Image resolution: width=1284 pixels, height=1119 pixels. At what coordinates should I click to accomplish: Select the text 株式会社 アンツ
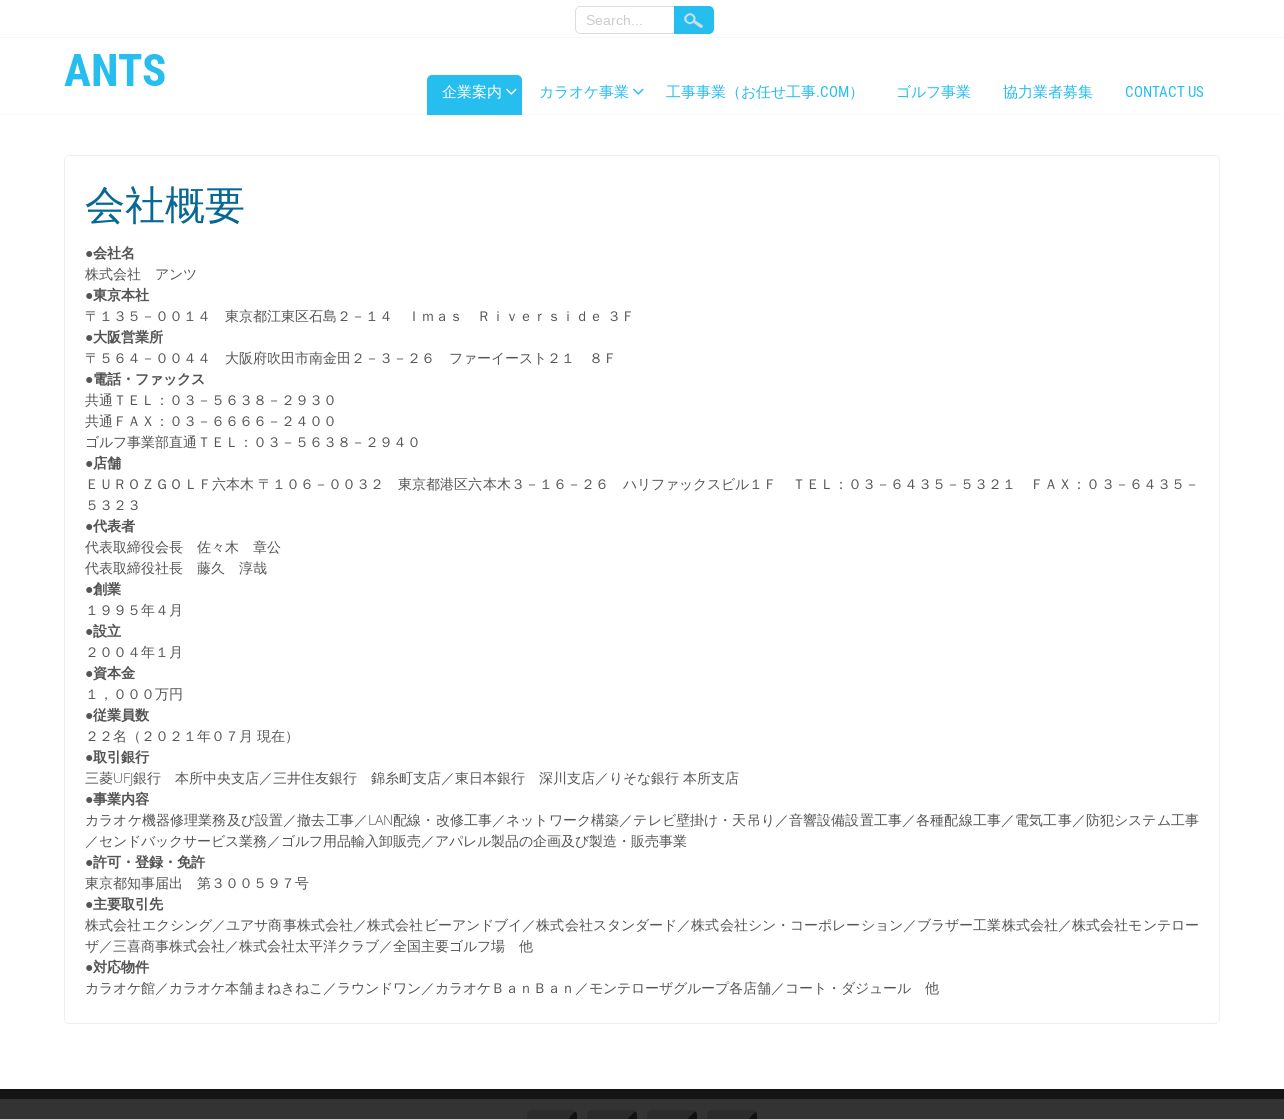point(141,274)
